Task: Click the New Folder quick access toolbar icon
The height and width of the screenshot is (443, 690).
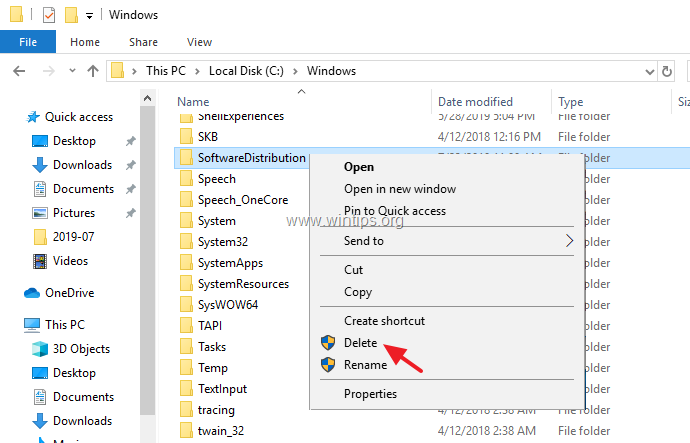Action: tap(71, 15)
